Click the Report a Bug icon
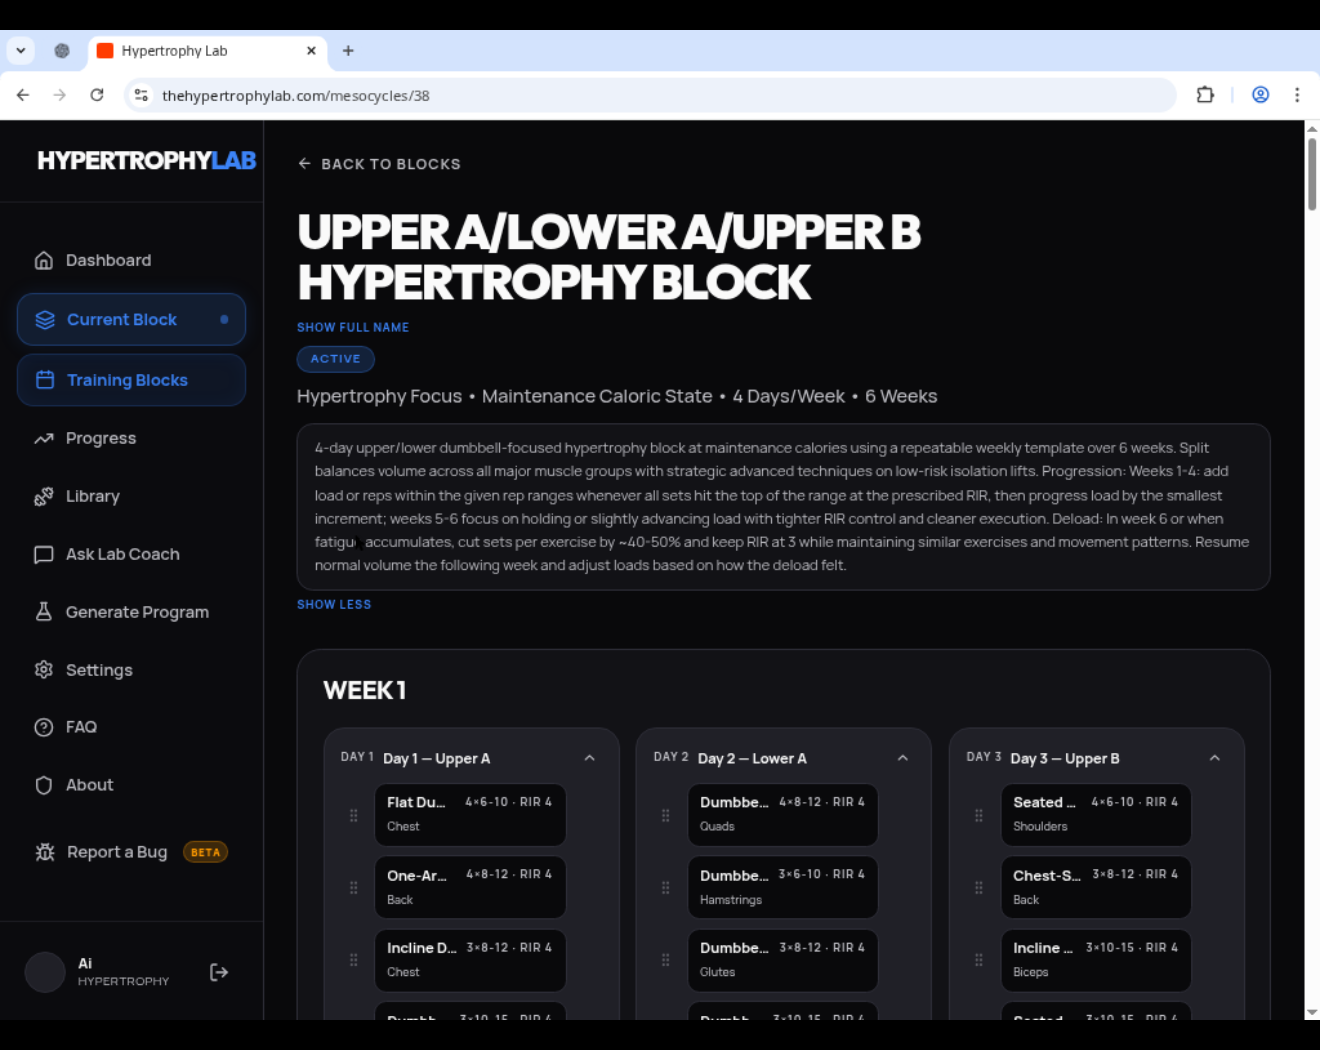Viewport: 1320px width, 1050px height. coord(45,852)
